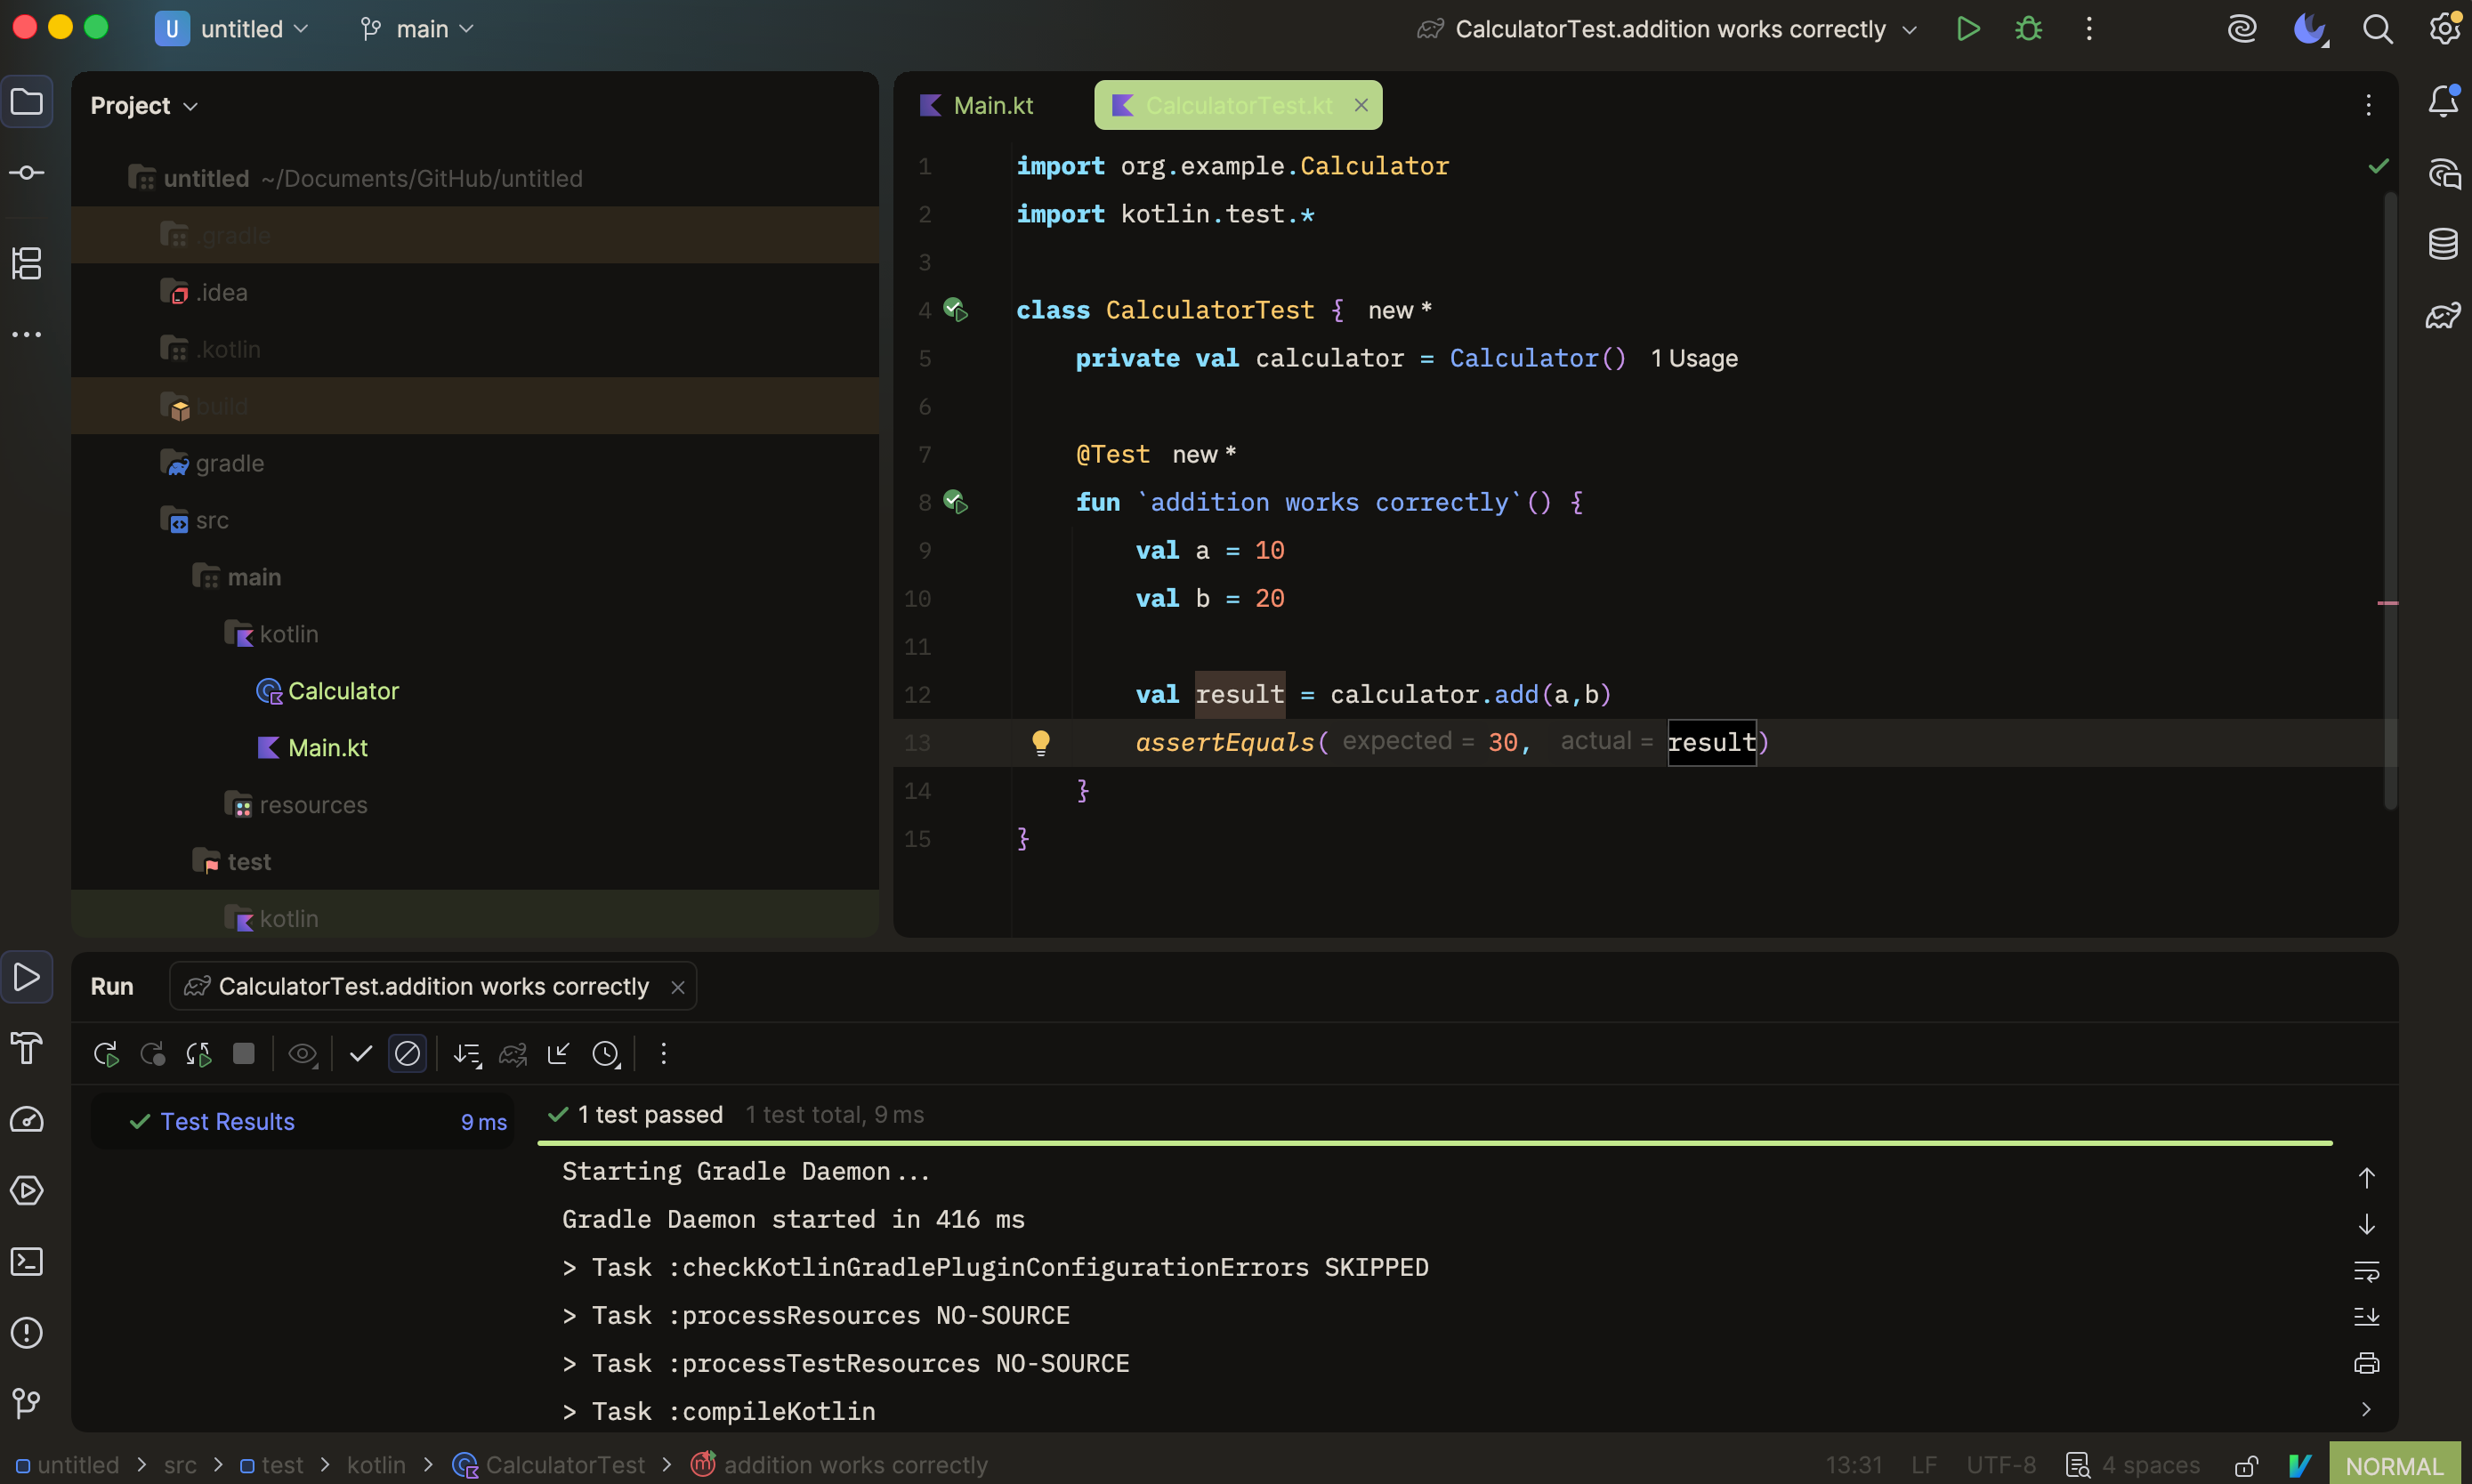Run the CalculatorTest configuration

[1967, 29]
